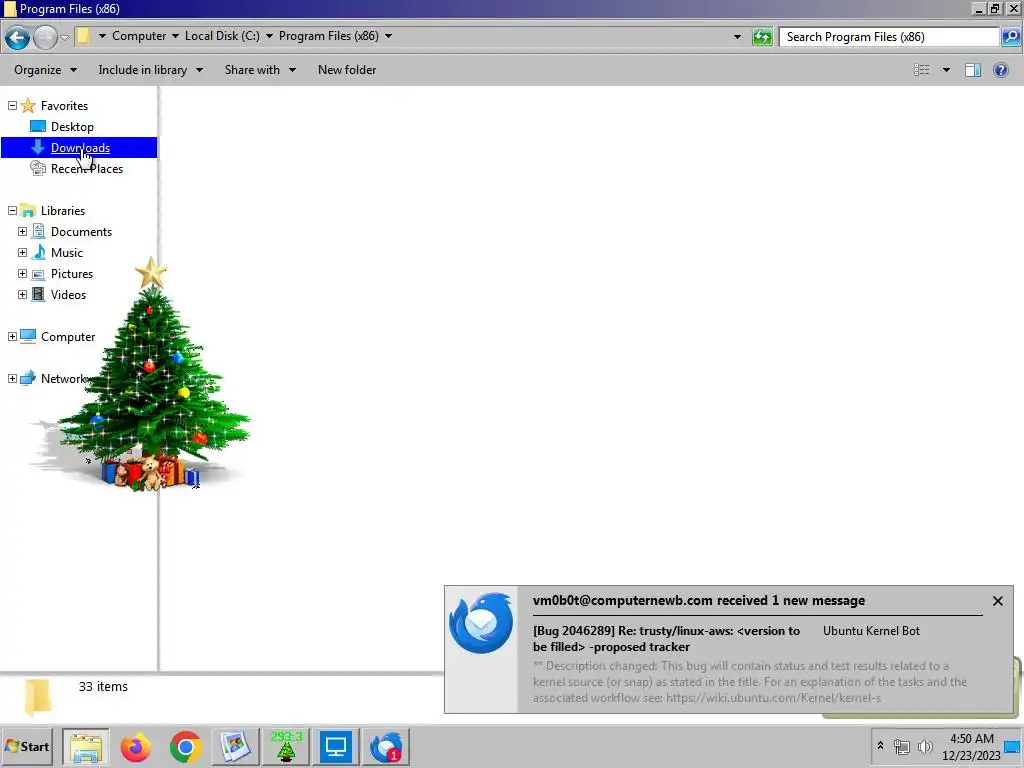The height and width of the screenshot is (768, 1024).
Task: Open the Music library
Action: click(67, 253)
